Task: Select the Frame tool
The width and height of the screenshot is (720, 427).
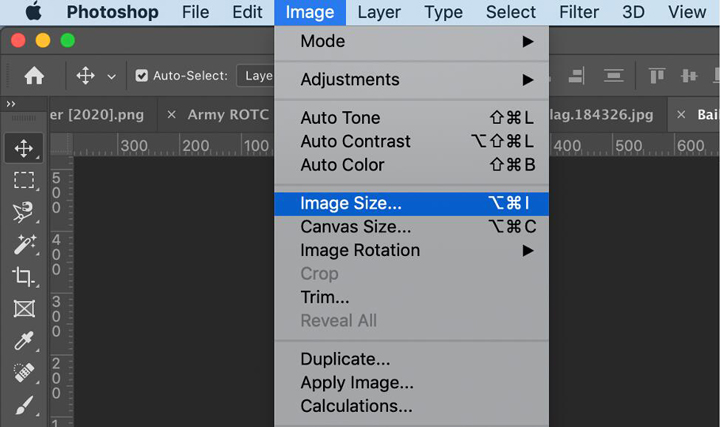Action: (23, 308)
